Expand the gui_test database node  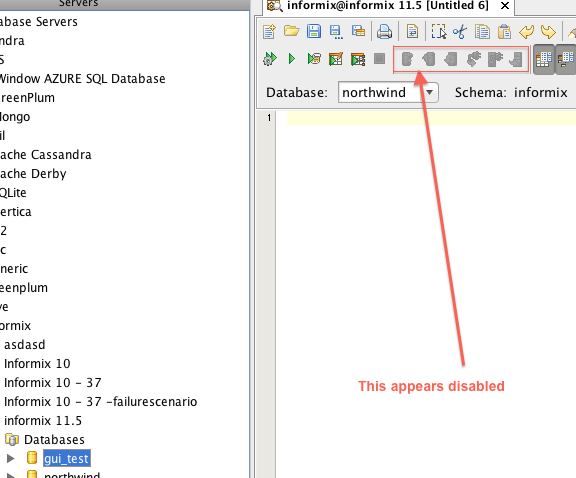point(11,459)
